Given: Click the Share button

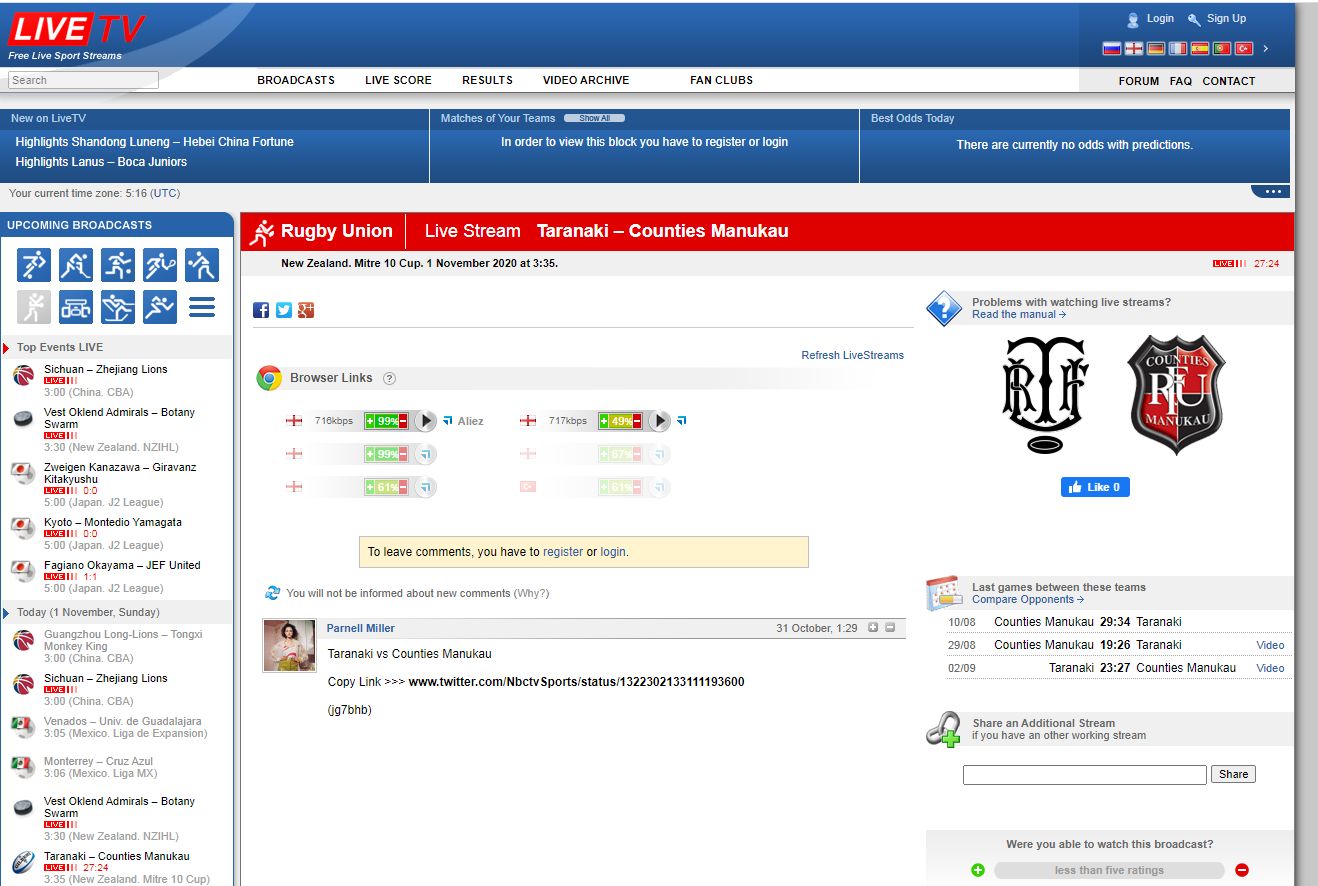Looking at the screenshot, I should point(1233,774).
